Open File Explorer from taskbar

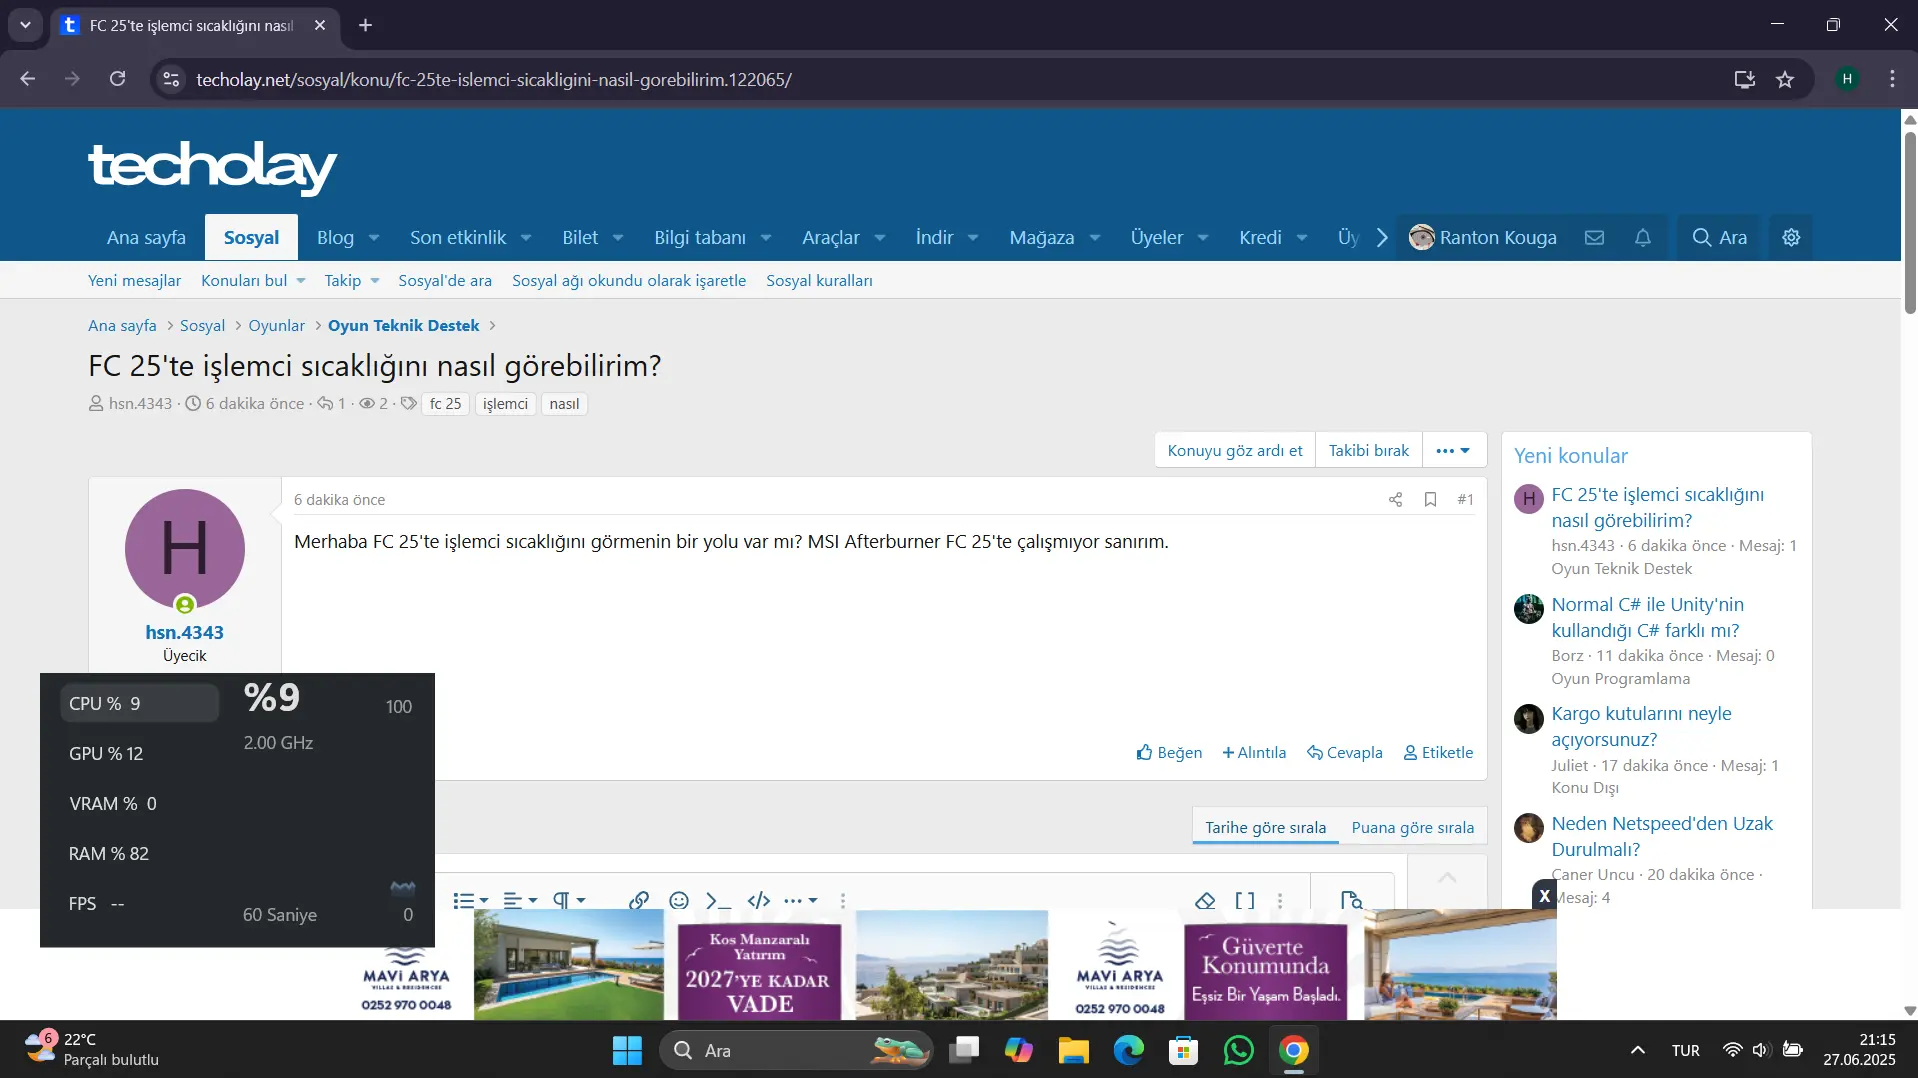[x=1073, y=1050]
